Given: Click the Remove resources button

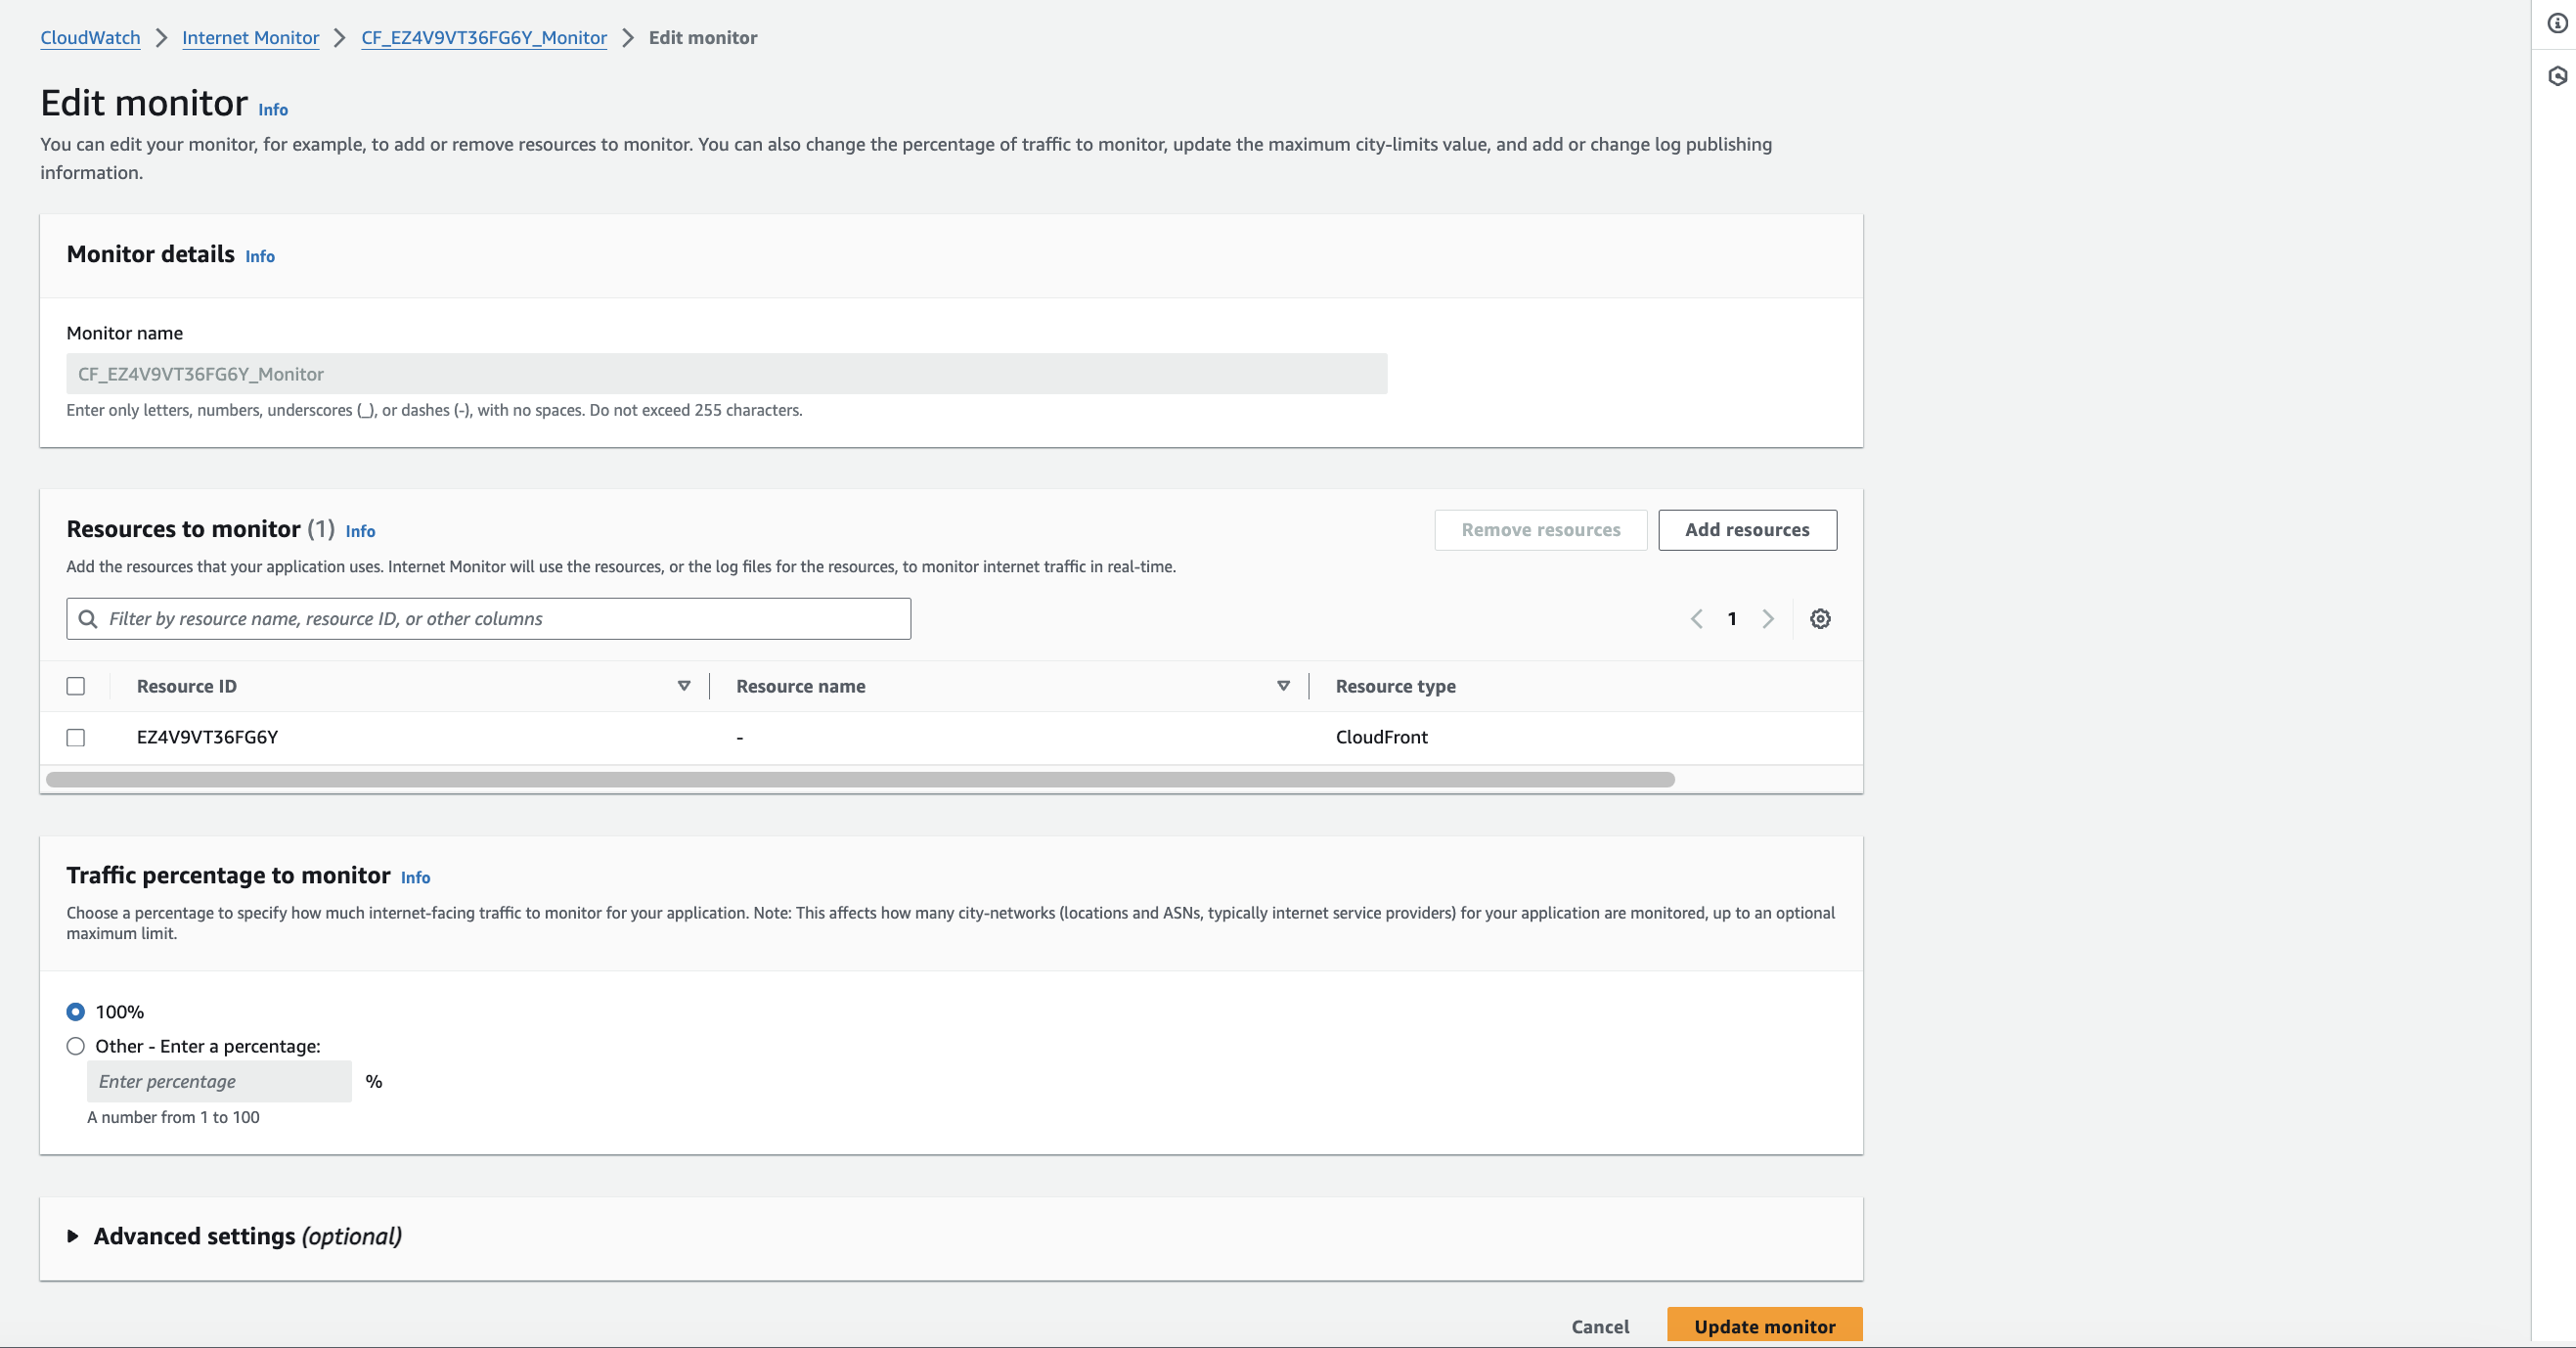Looking at the screenshot, I should pos(1540,530).
